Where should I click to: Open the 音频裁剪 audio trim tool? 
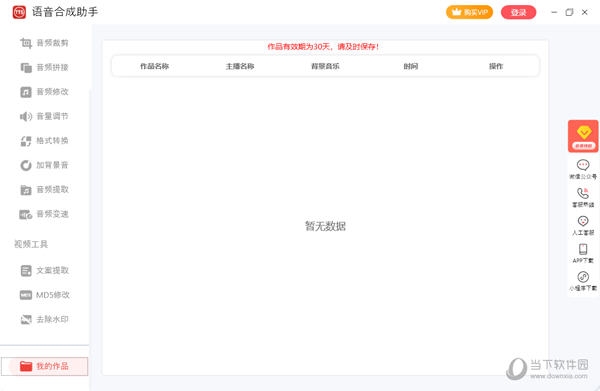[x=44, y=43]
